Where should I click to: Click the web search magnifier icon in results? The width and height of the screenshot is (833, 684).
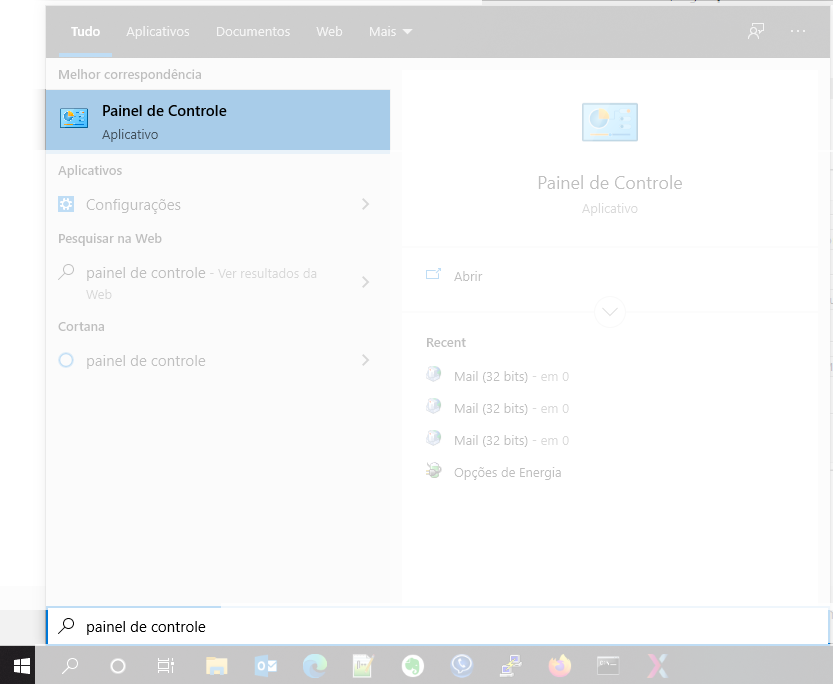click(x=66, y=272)
